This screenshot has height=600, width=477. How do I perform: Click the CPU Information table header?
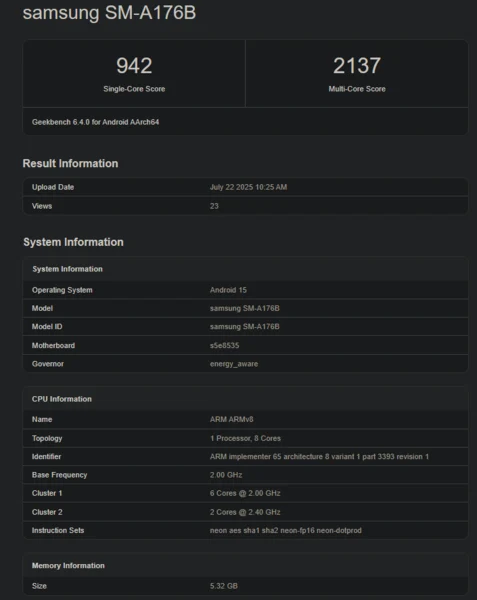[62, 399]
